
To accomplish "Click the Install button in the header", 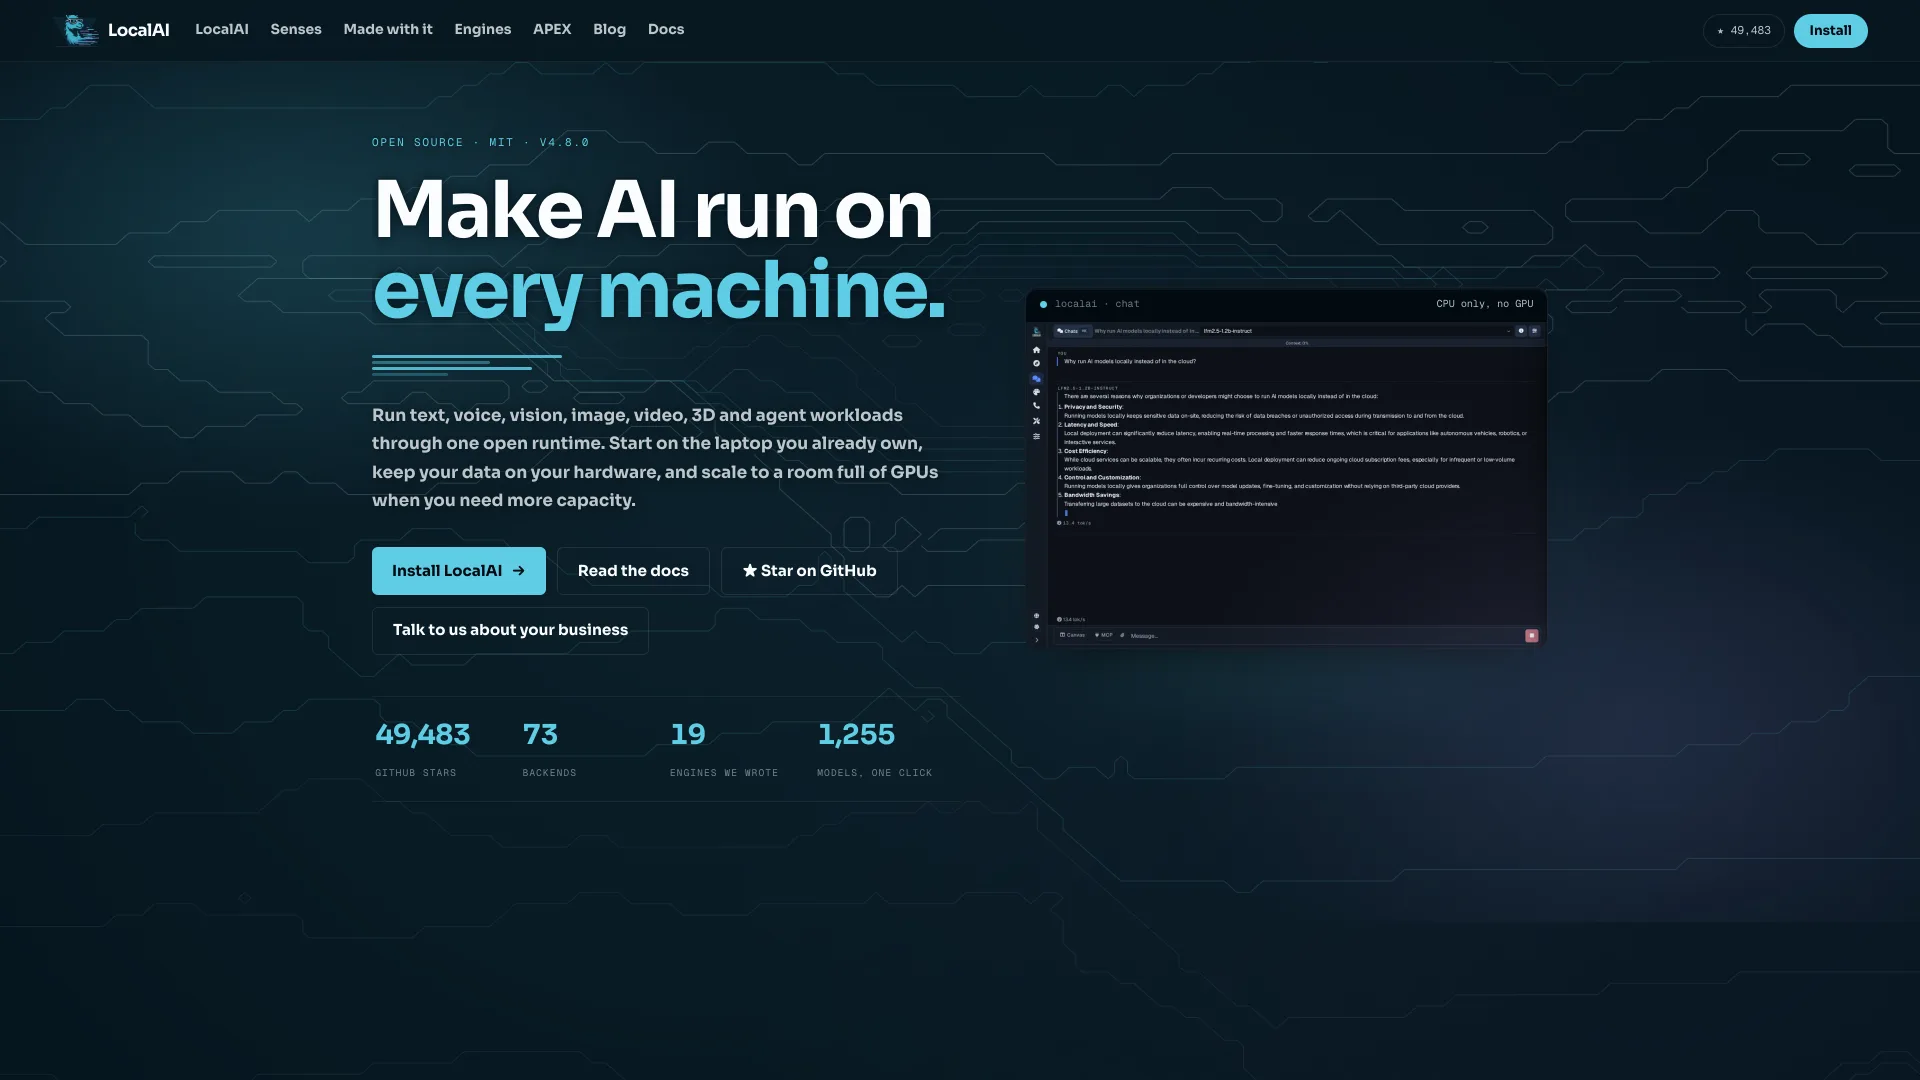I will click(x=1830, y=31).
